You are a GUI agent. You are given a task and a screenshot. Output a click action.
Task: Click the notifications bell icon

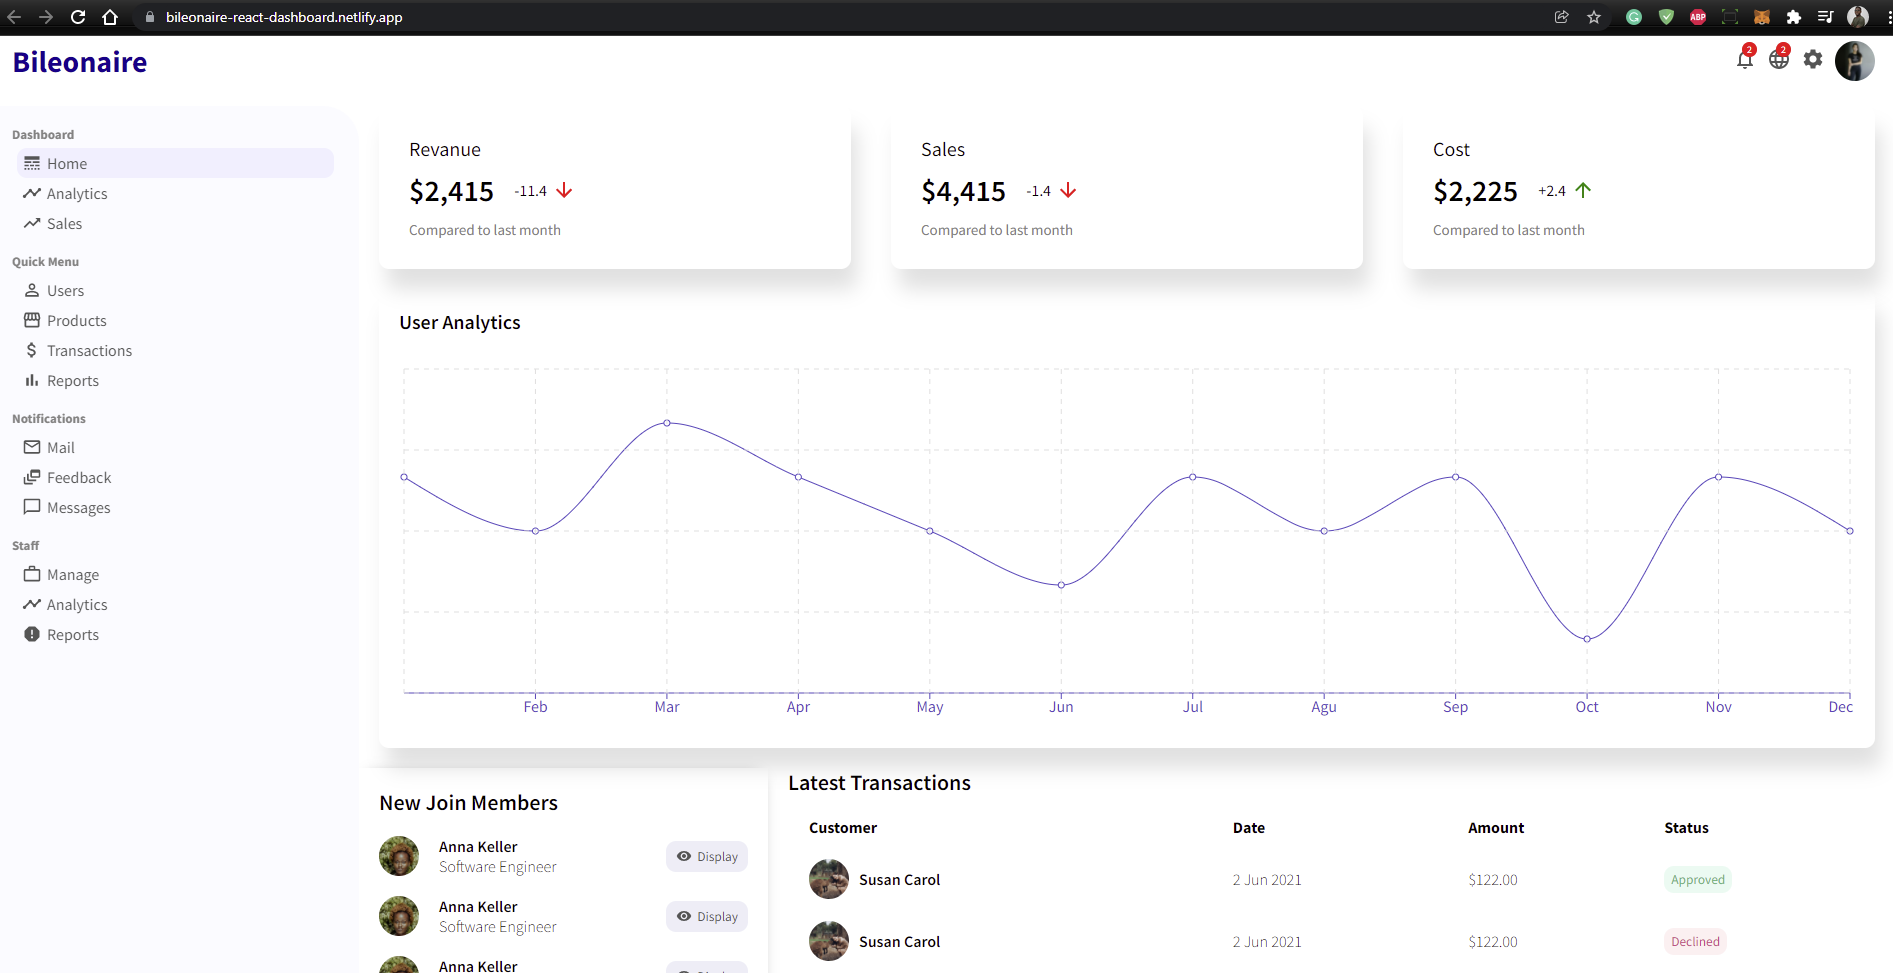coord(1744,60)
